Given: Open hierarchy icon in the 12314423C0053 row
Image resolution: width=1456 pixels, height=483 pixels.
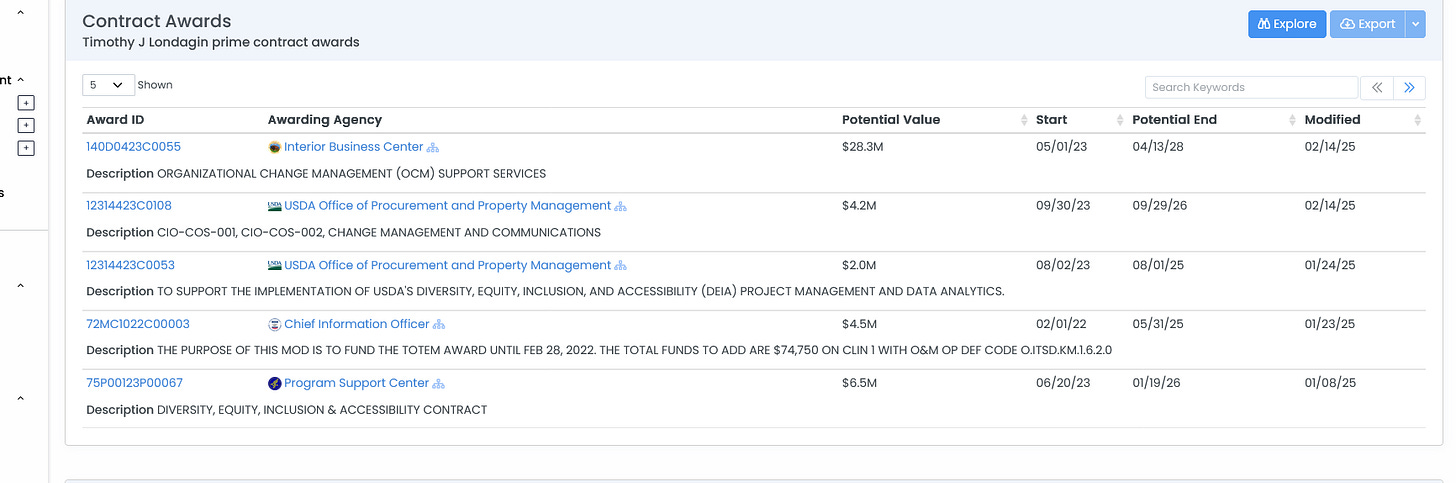Looking at the screenshot, I should [x=620, y=265].
